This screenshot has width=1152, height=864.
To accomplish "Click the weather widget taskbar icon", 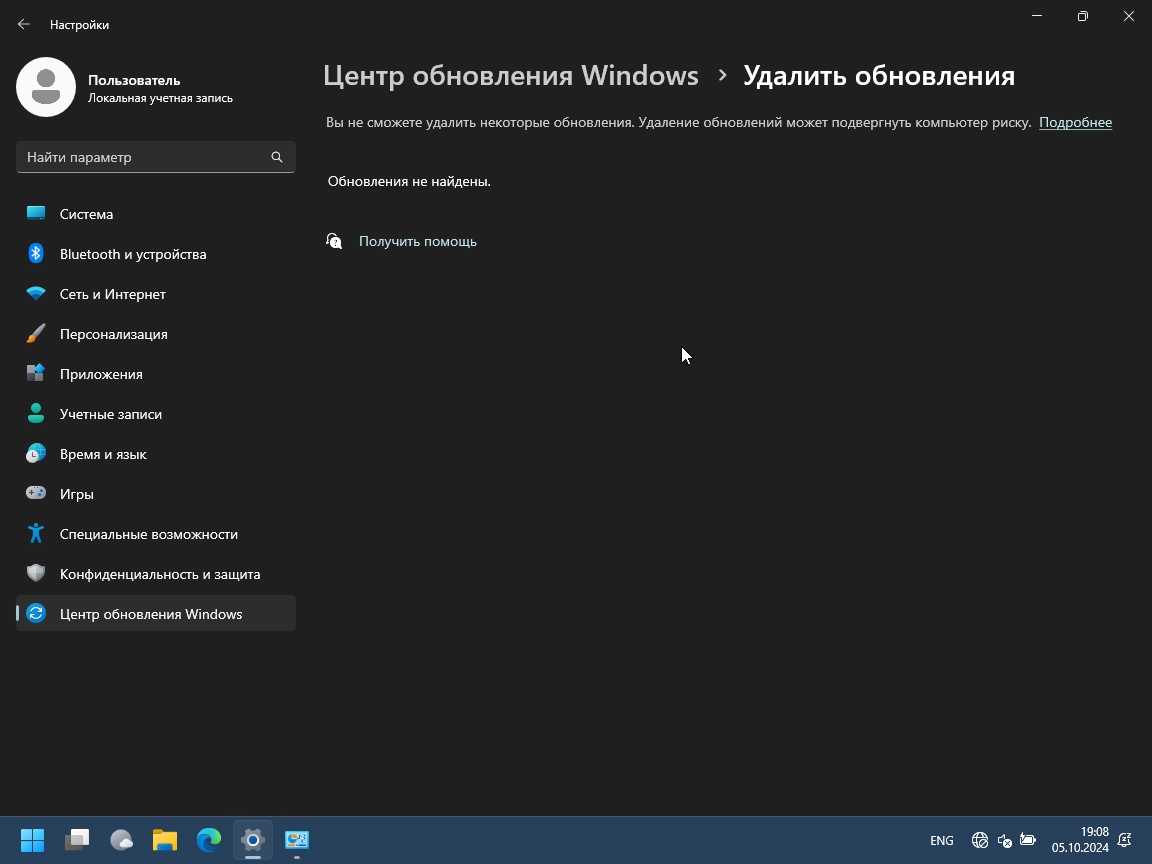I will click(120, 840).
